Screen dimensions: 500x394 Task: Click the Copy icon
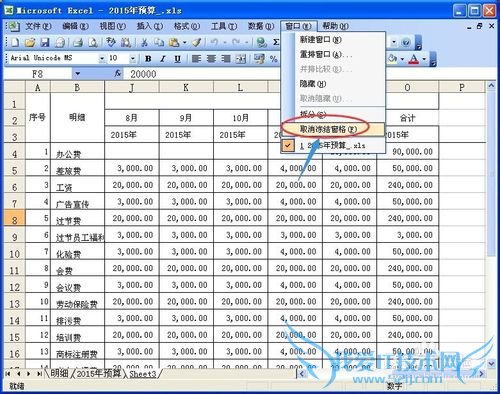(159, 42)
